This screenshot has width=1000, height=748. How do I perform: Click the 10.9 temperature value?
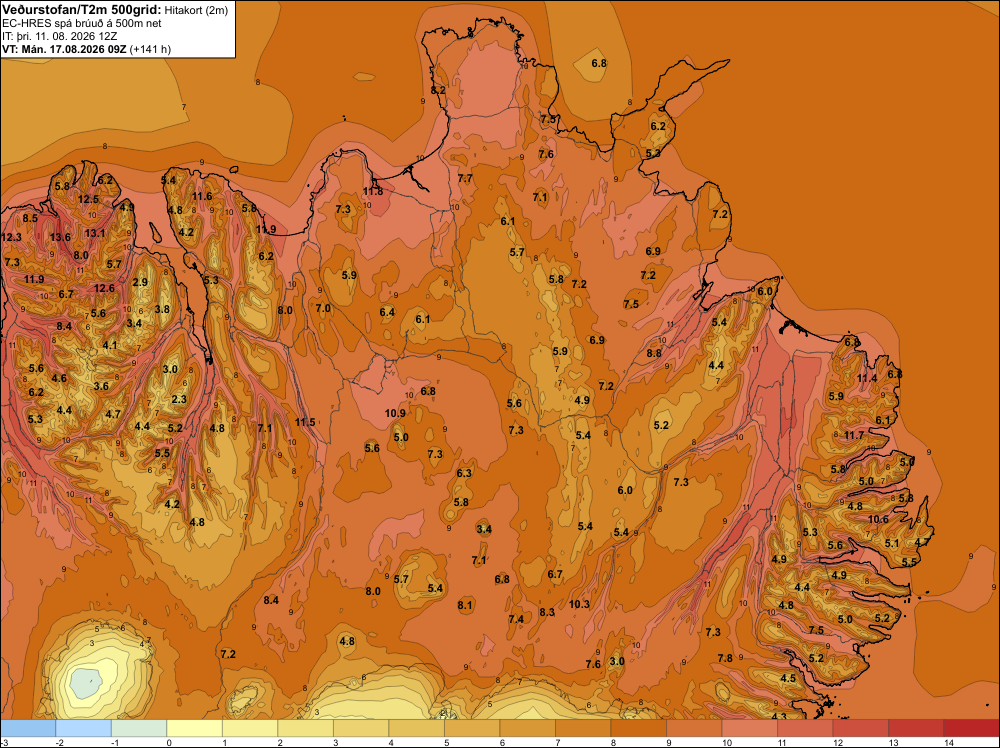[395, 413]
